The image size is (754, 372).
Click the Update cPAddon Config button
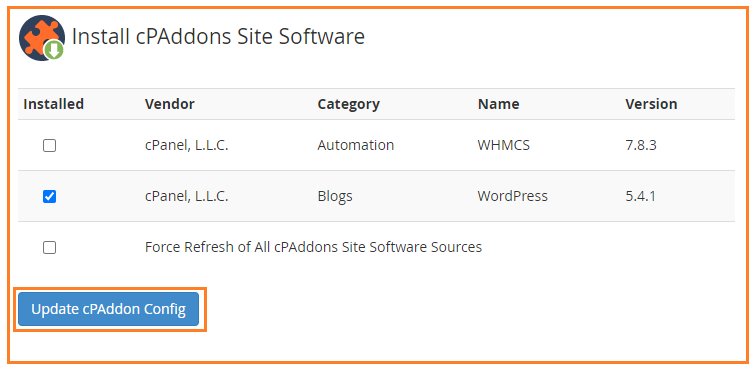coord(108,309)
